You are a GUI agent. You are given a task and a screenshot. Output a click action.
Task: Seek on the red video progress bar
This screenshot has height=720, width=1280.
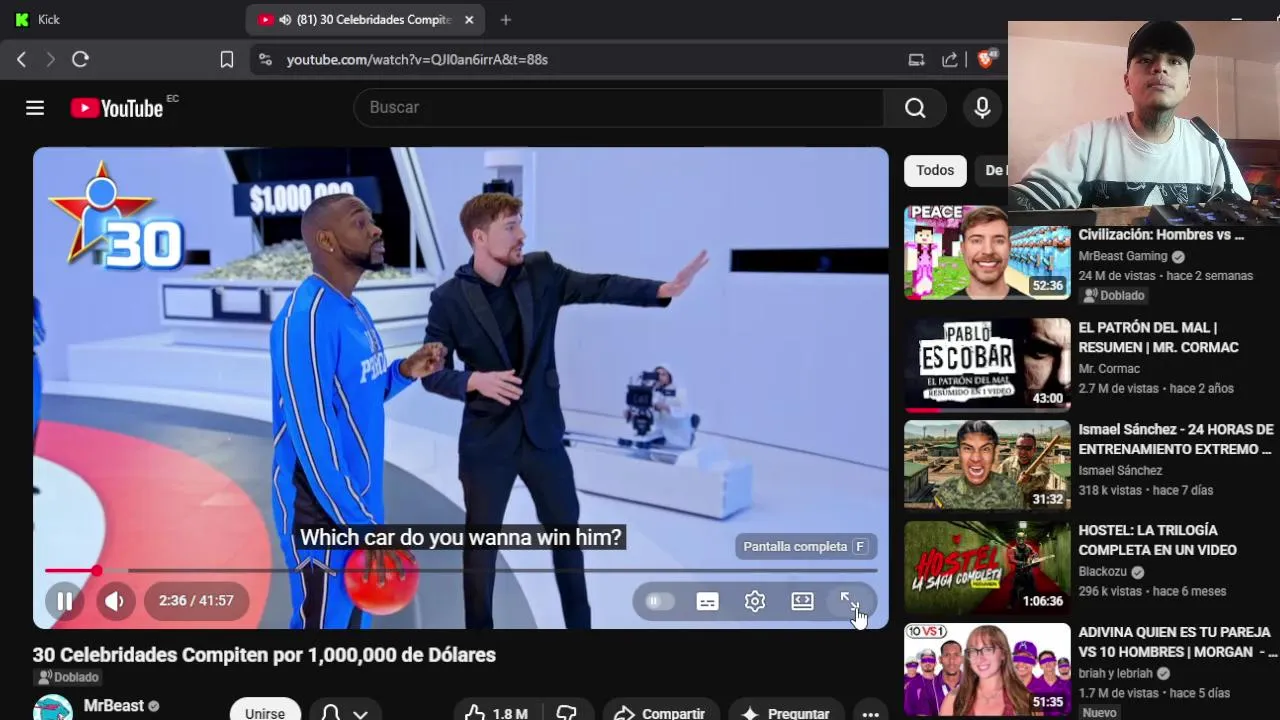(461, 571)
